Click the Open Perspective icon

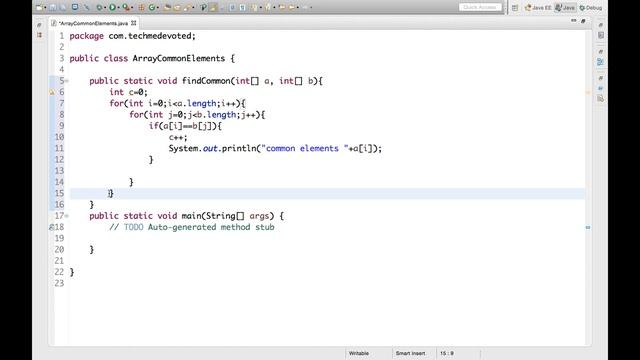[515, 7]
